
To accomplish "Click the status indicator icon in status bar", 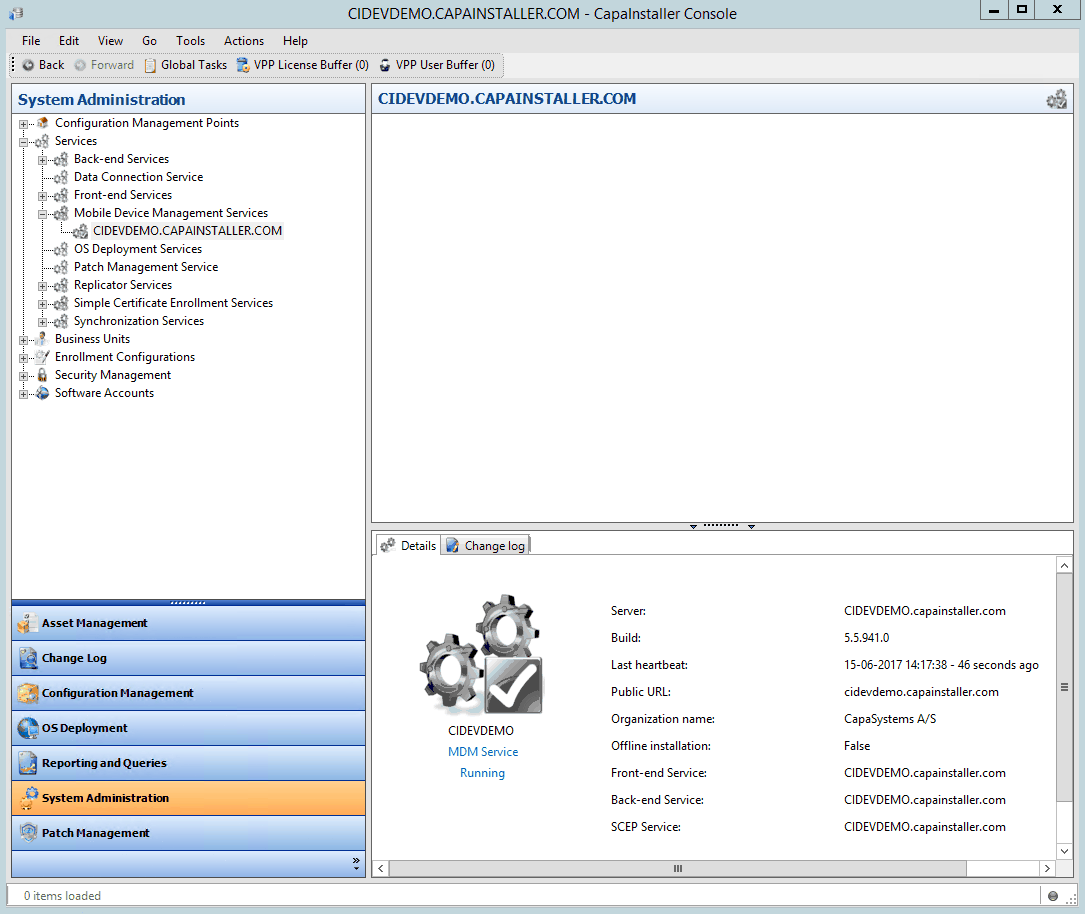I will click(1052, 896).
